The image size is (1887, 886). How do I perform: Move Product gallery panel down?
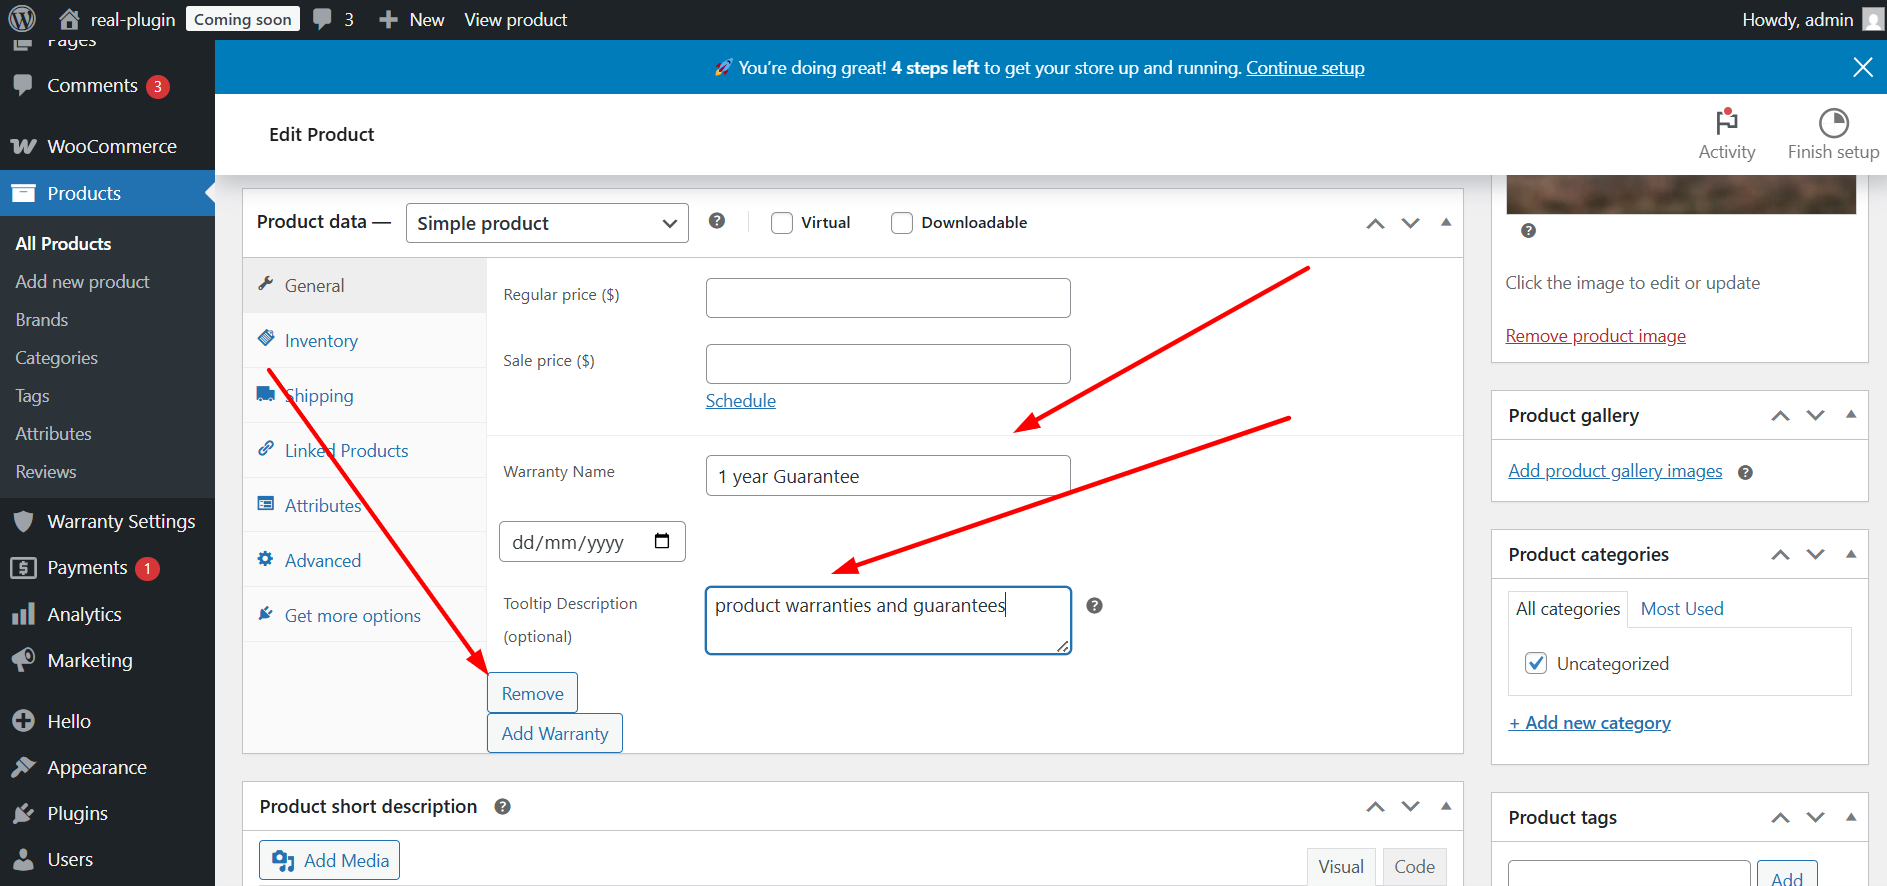[x=1815, y=415]
